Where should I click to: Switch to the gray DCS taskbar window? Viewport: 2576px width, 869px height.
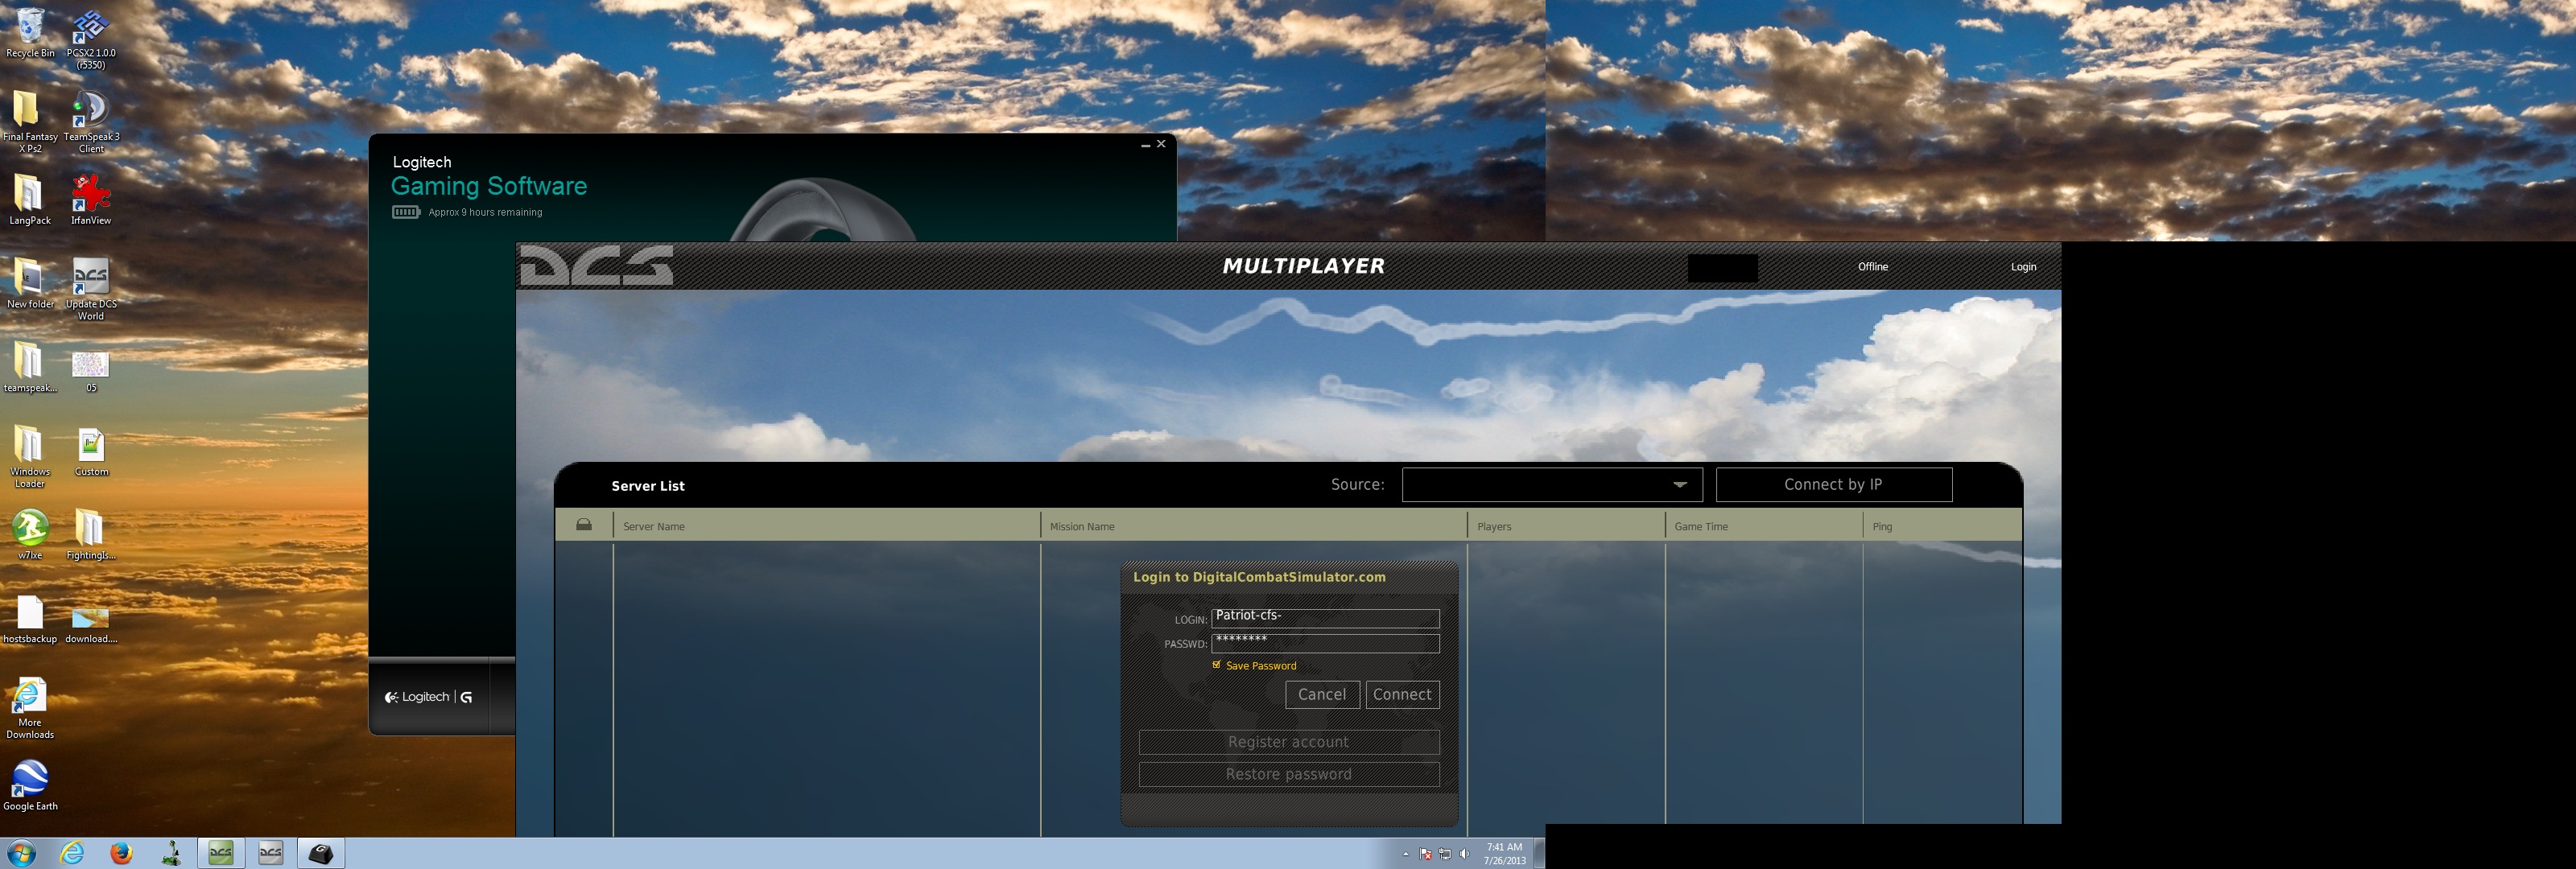click(271, 853)
